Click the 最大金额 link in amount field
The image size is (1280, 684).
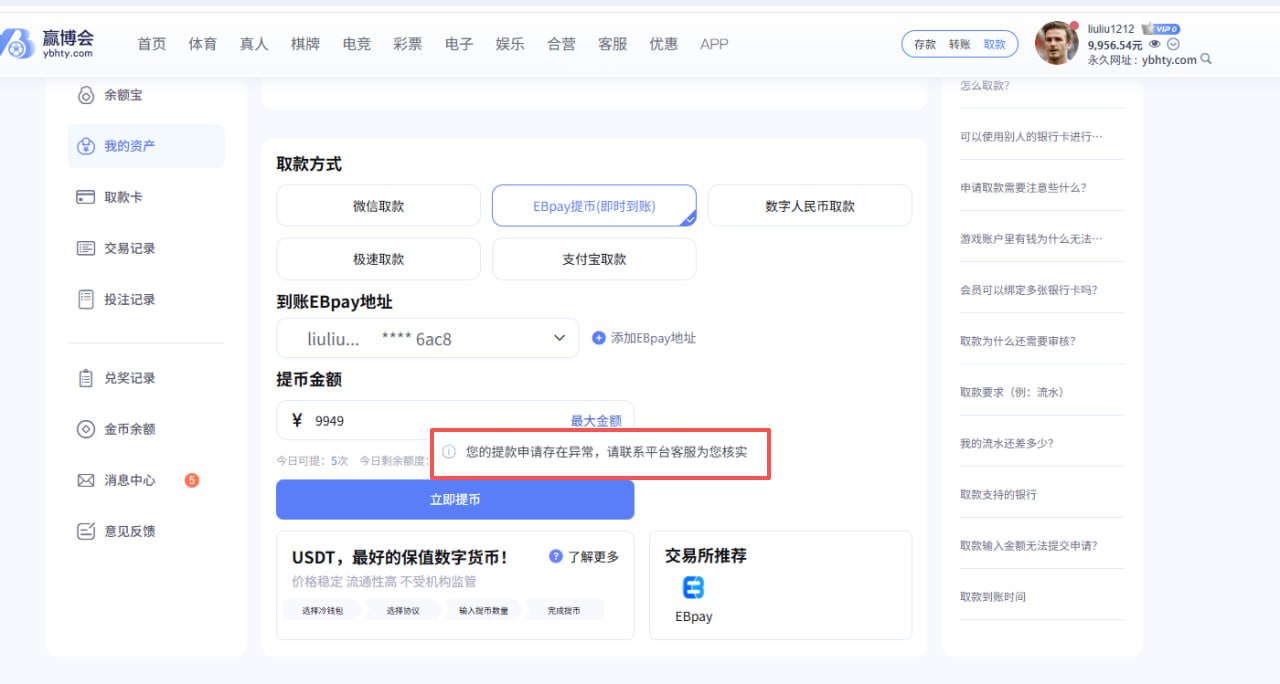coord(595,421)
